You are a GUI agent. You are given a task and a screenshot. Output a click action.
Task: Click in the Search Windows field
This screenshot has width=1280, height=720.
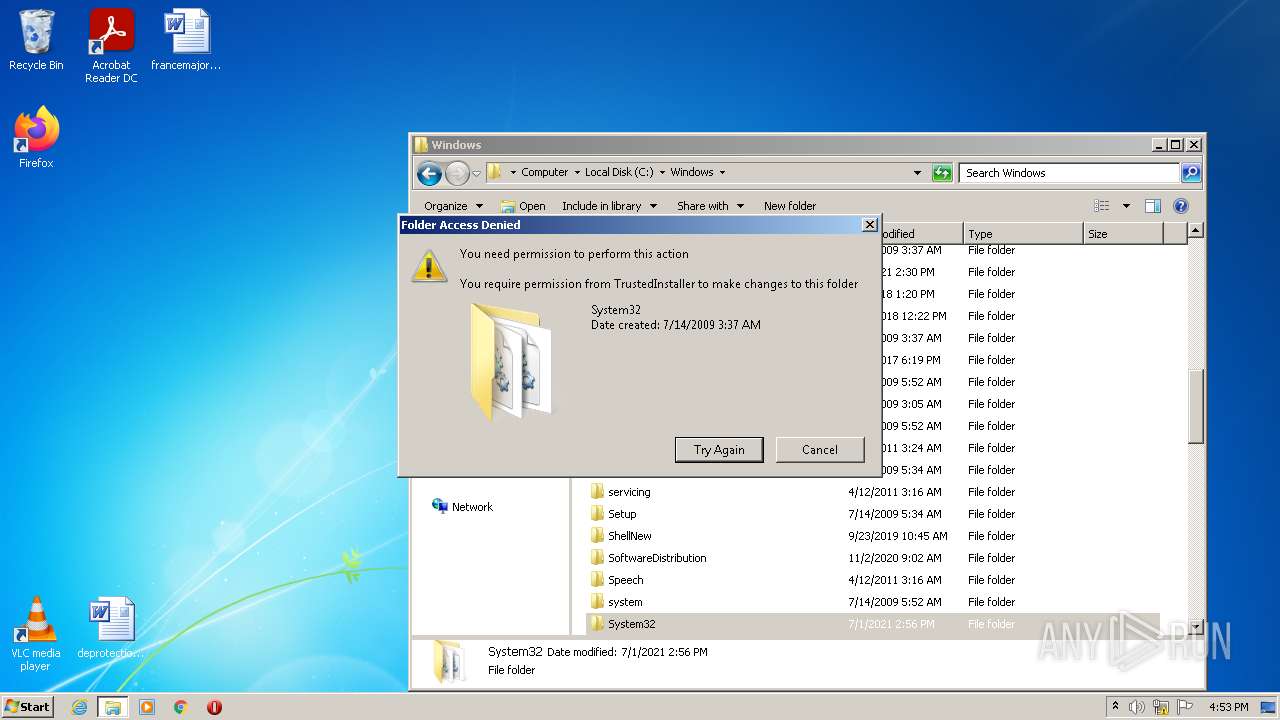coord(1069,173)
